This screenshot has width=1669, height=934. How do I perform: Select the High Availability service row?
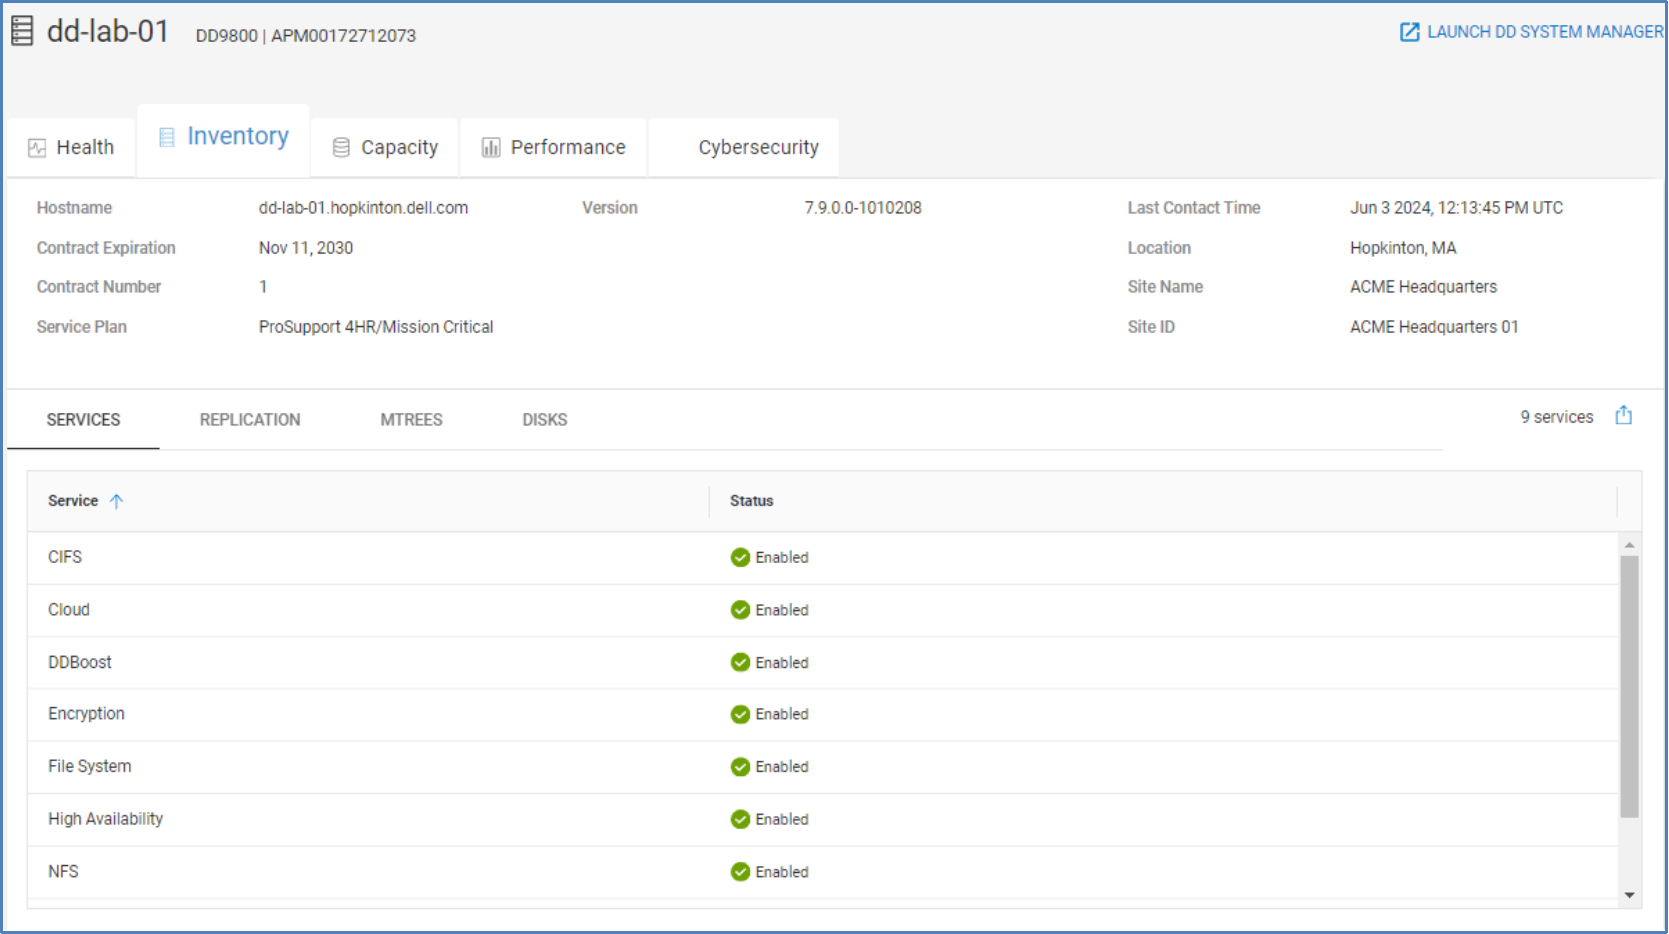click(823, 819)
